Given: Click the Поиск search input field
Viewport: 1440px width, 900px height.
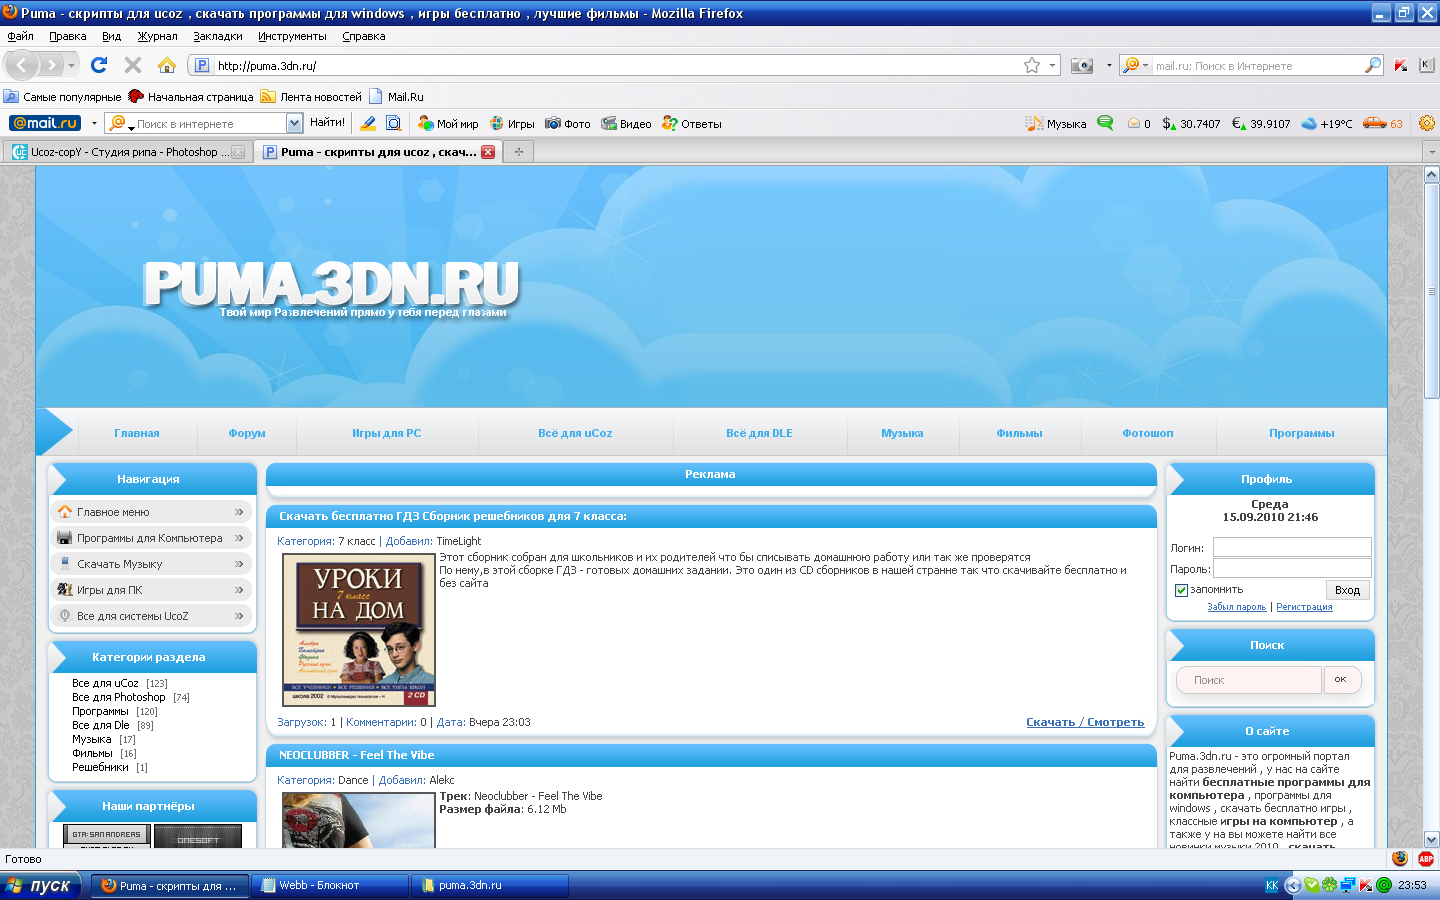Looking at the screenshot, I should coord(1248,679).
